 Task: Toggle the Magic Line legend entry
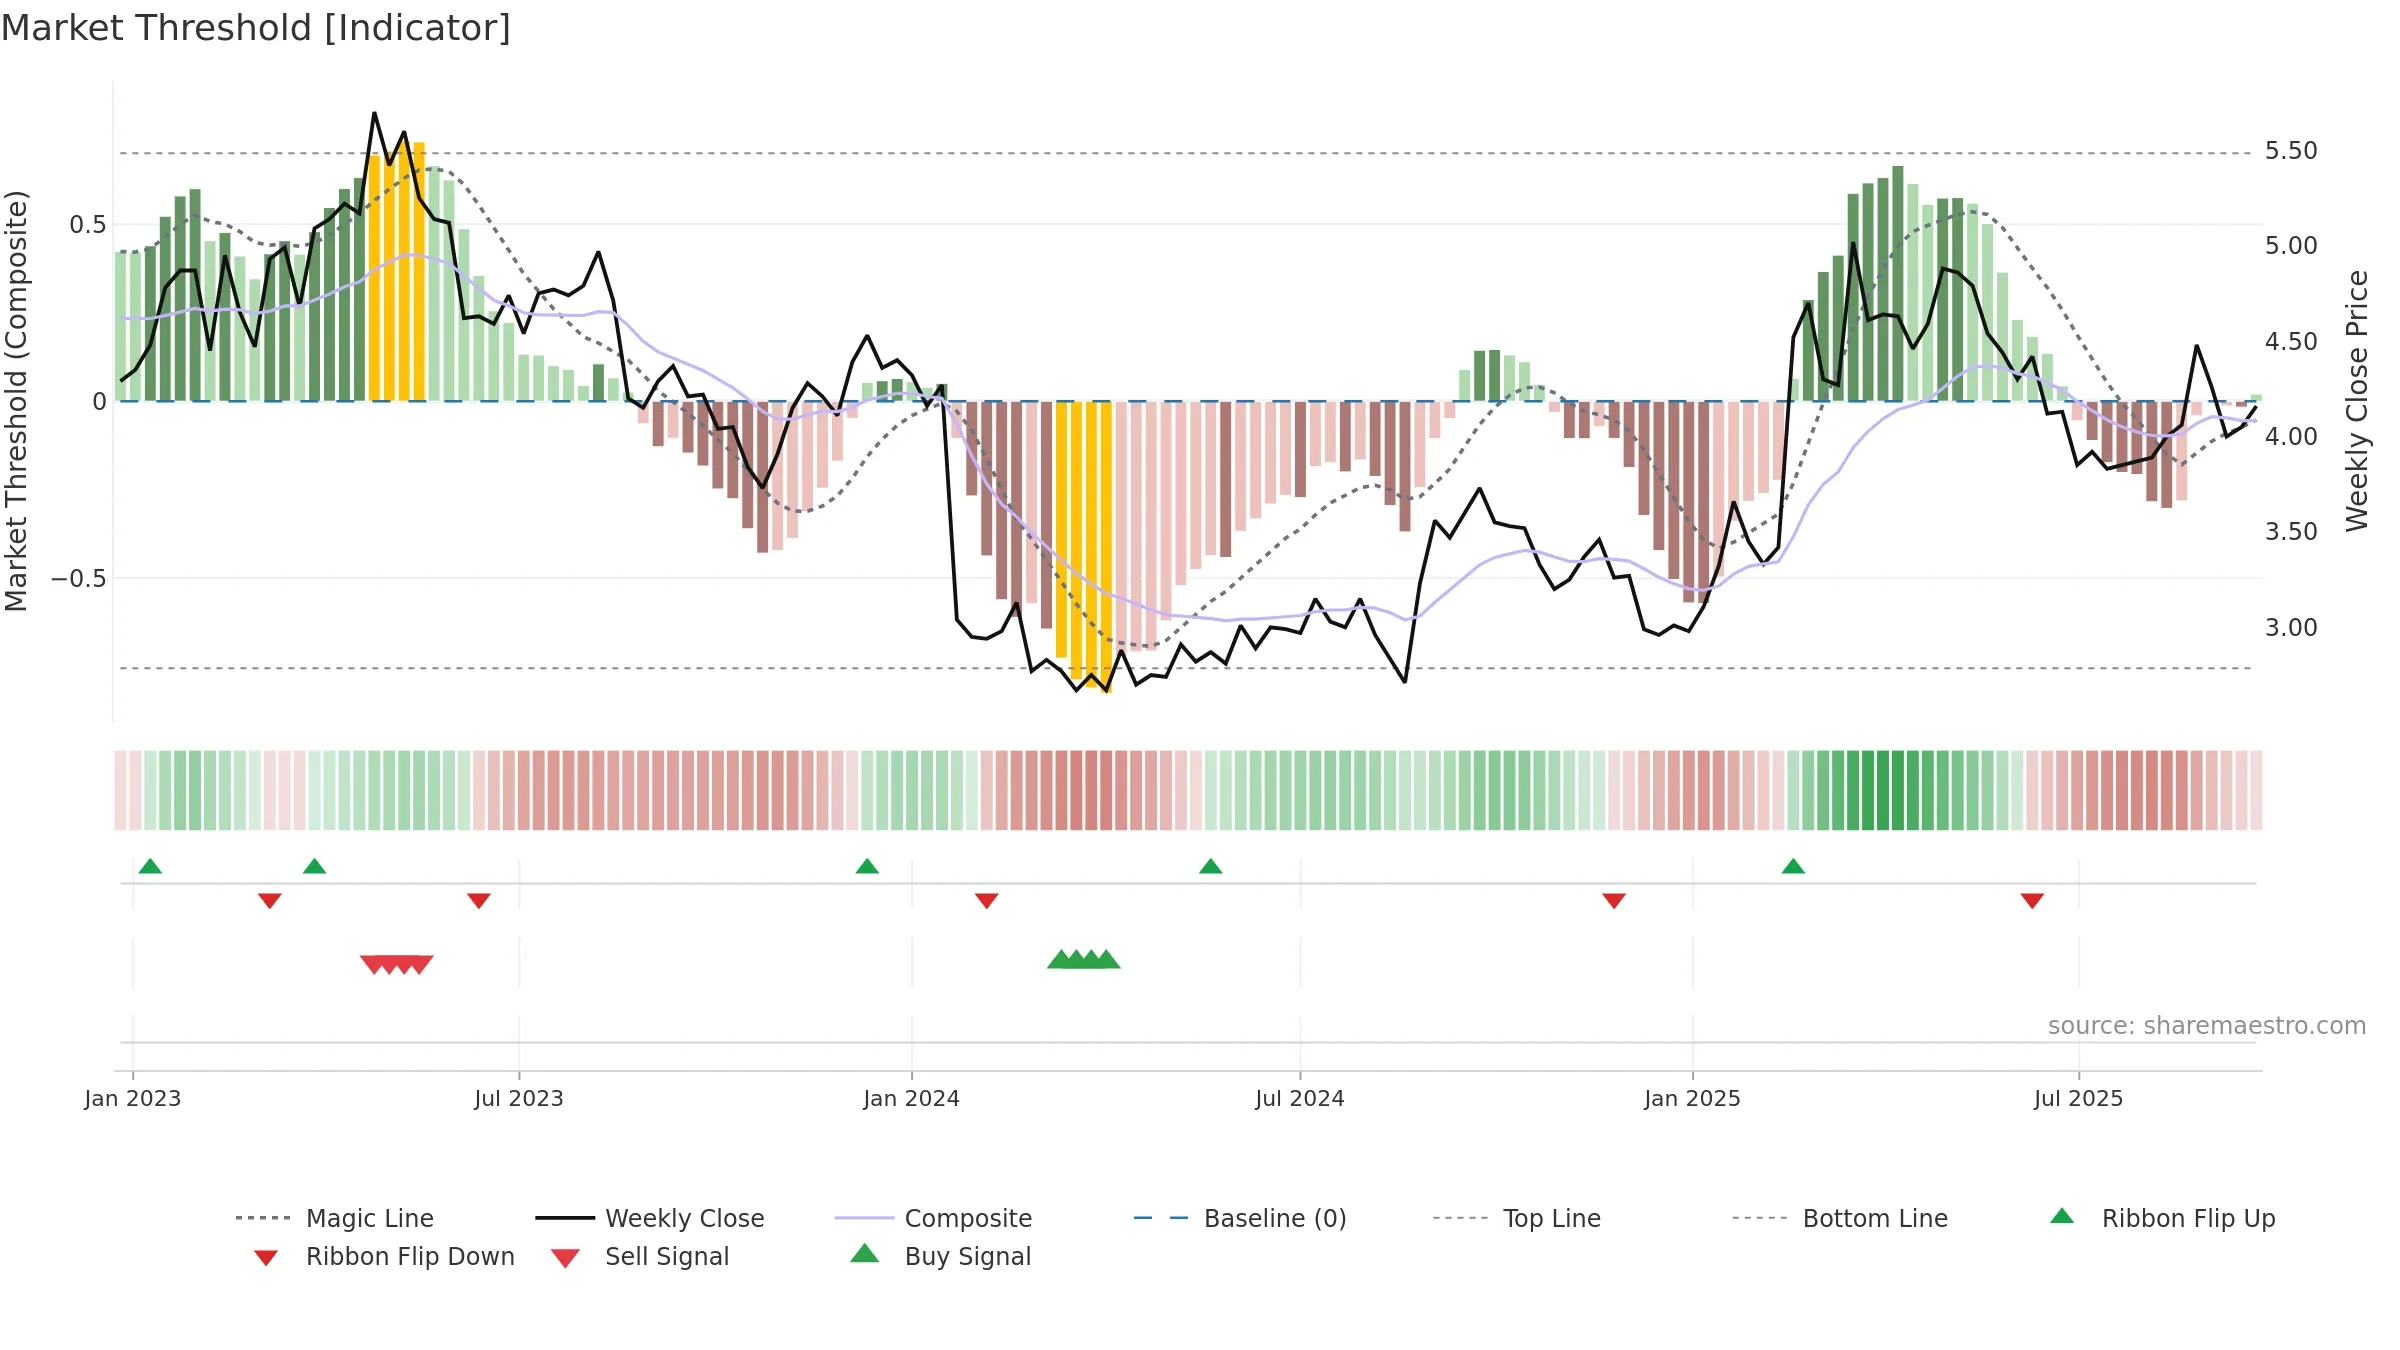click(x=335, y=1218)
